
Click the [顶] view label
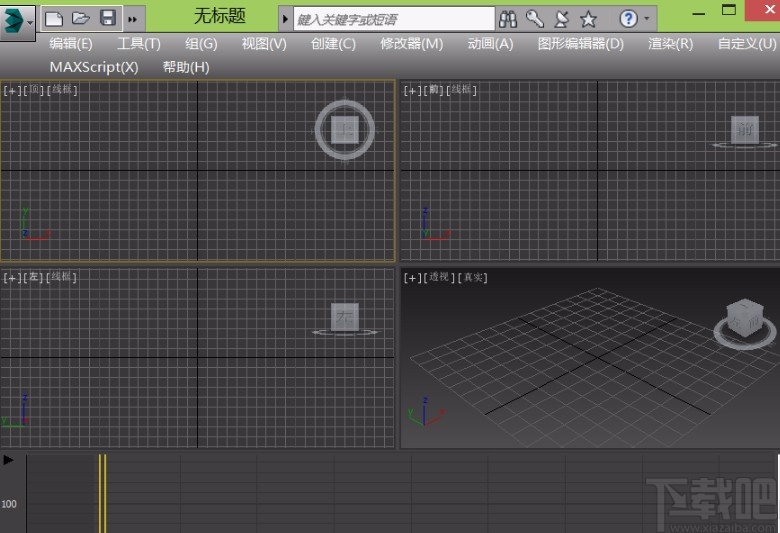(x=34, y=90)
